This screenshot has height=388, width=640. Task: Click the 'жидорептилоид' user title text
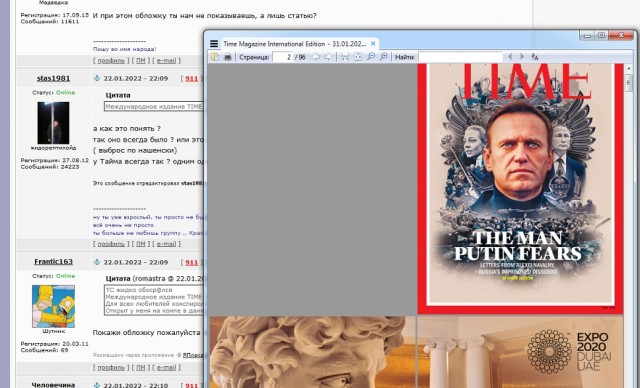53,148
